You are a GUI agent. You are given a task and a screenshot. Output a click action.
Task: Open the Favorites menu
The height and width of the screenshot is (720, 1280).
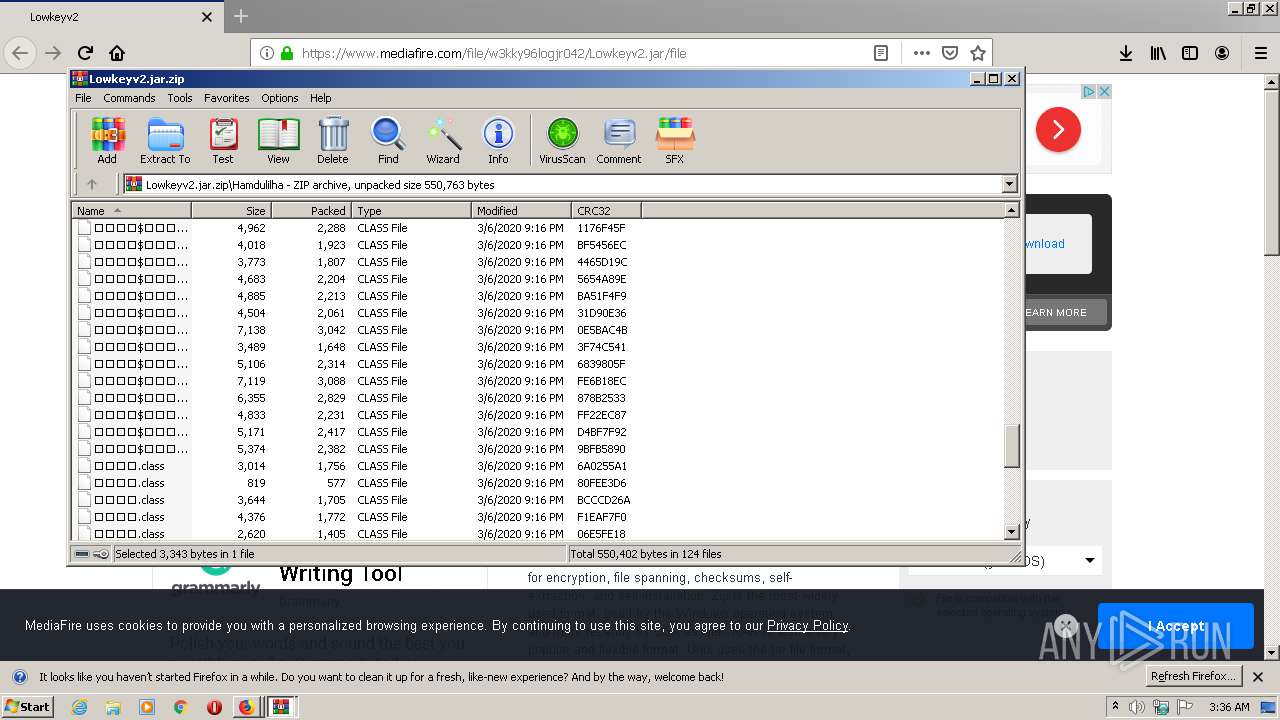pyautogui.click(x=227, y=98)
